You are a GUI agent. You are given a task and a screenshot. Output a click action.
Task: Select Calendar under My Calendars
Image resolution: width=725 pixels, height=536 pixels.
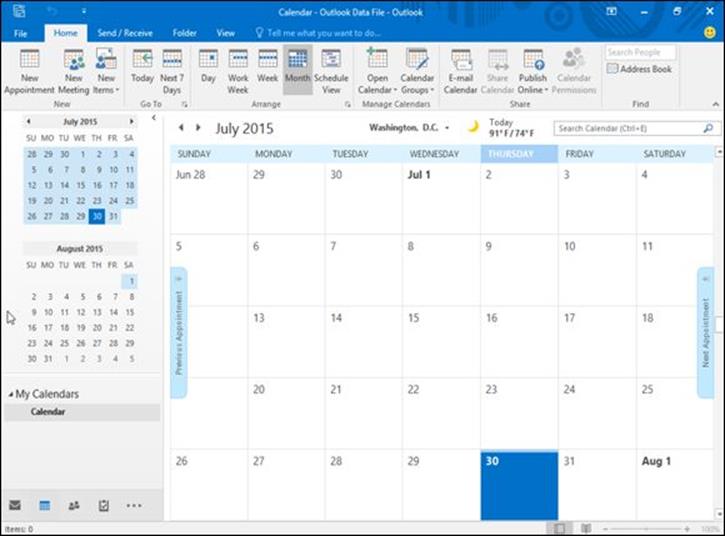(x=82, y=412)
